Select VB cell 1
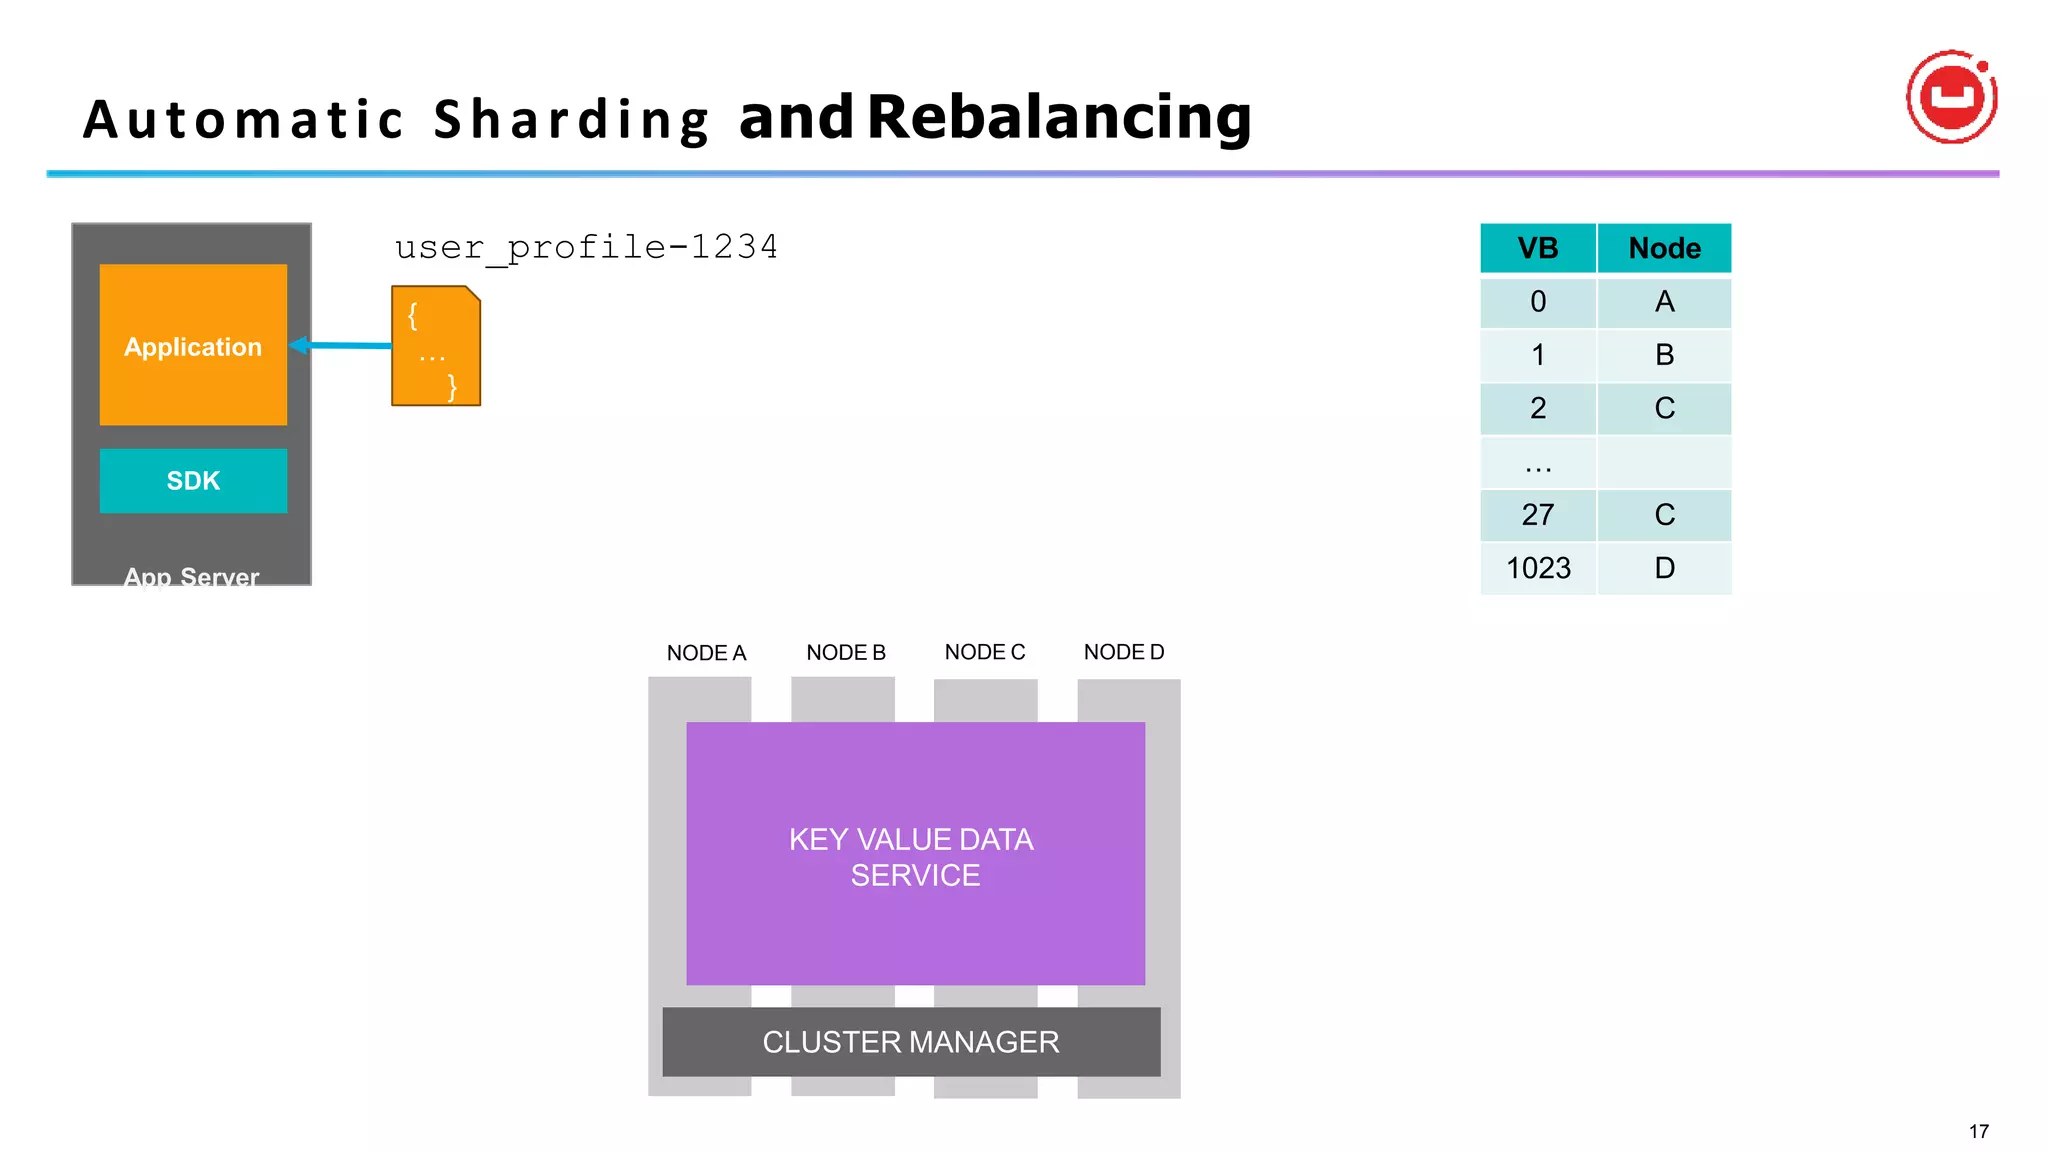 tap(1538, 355)
